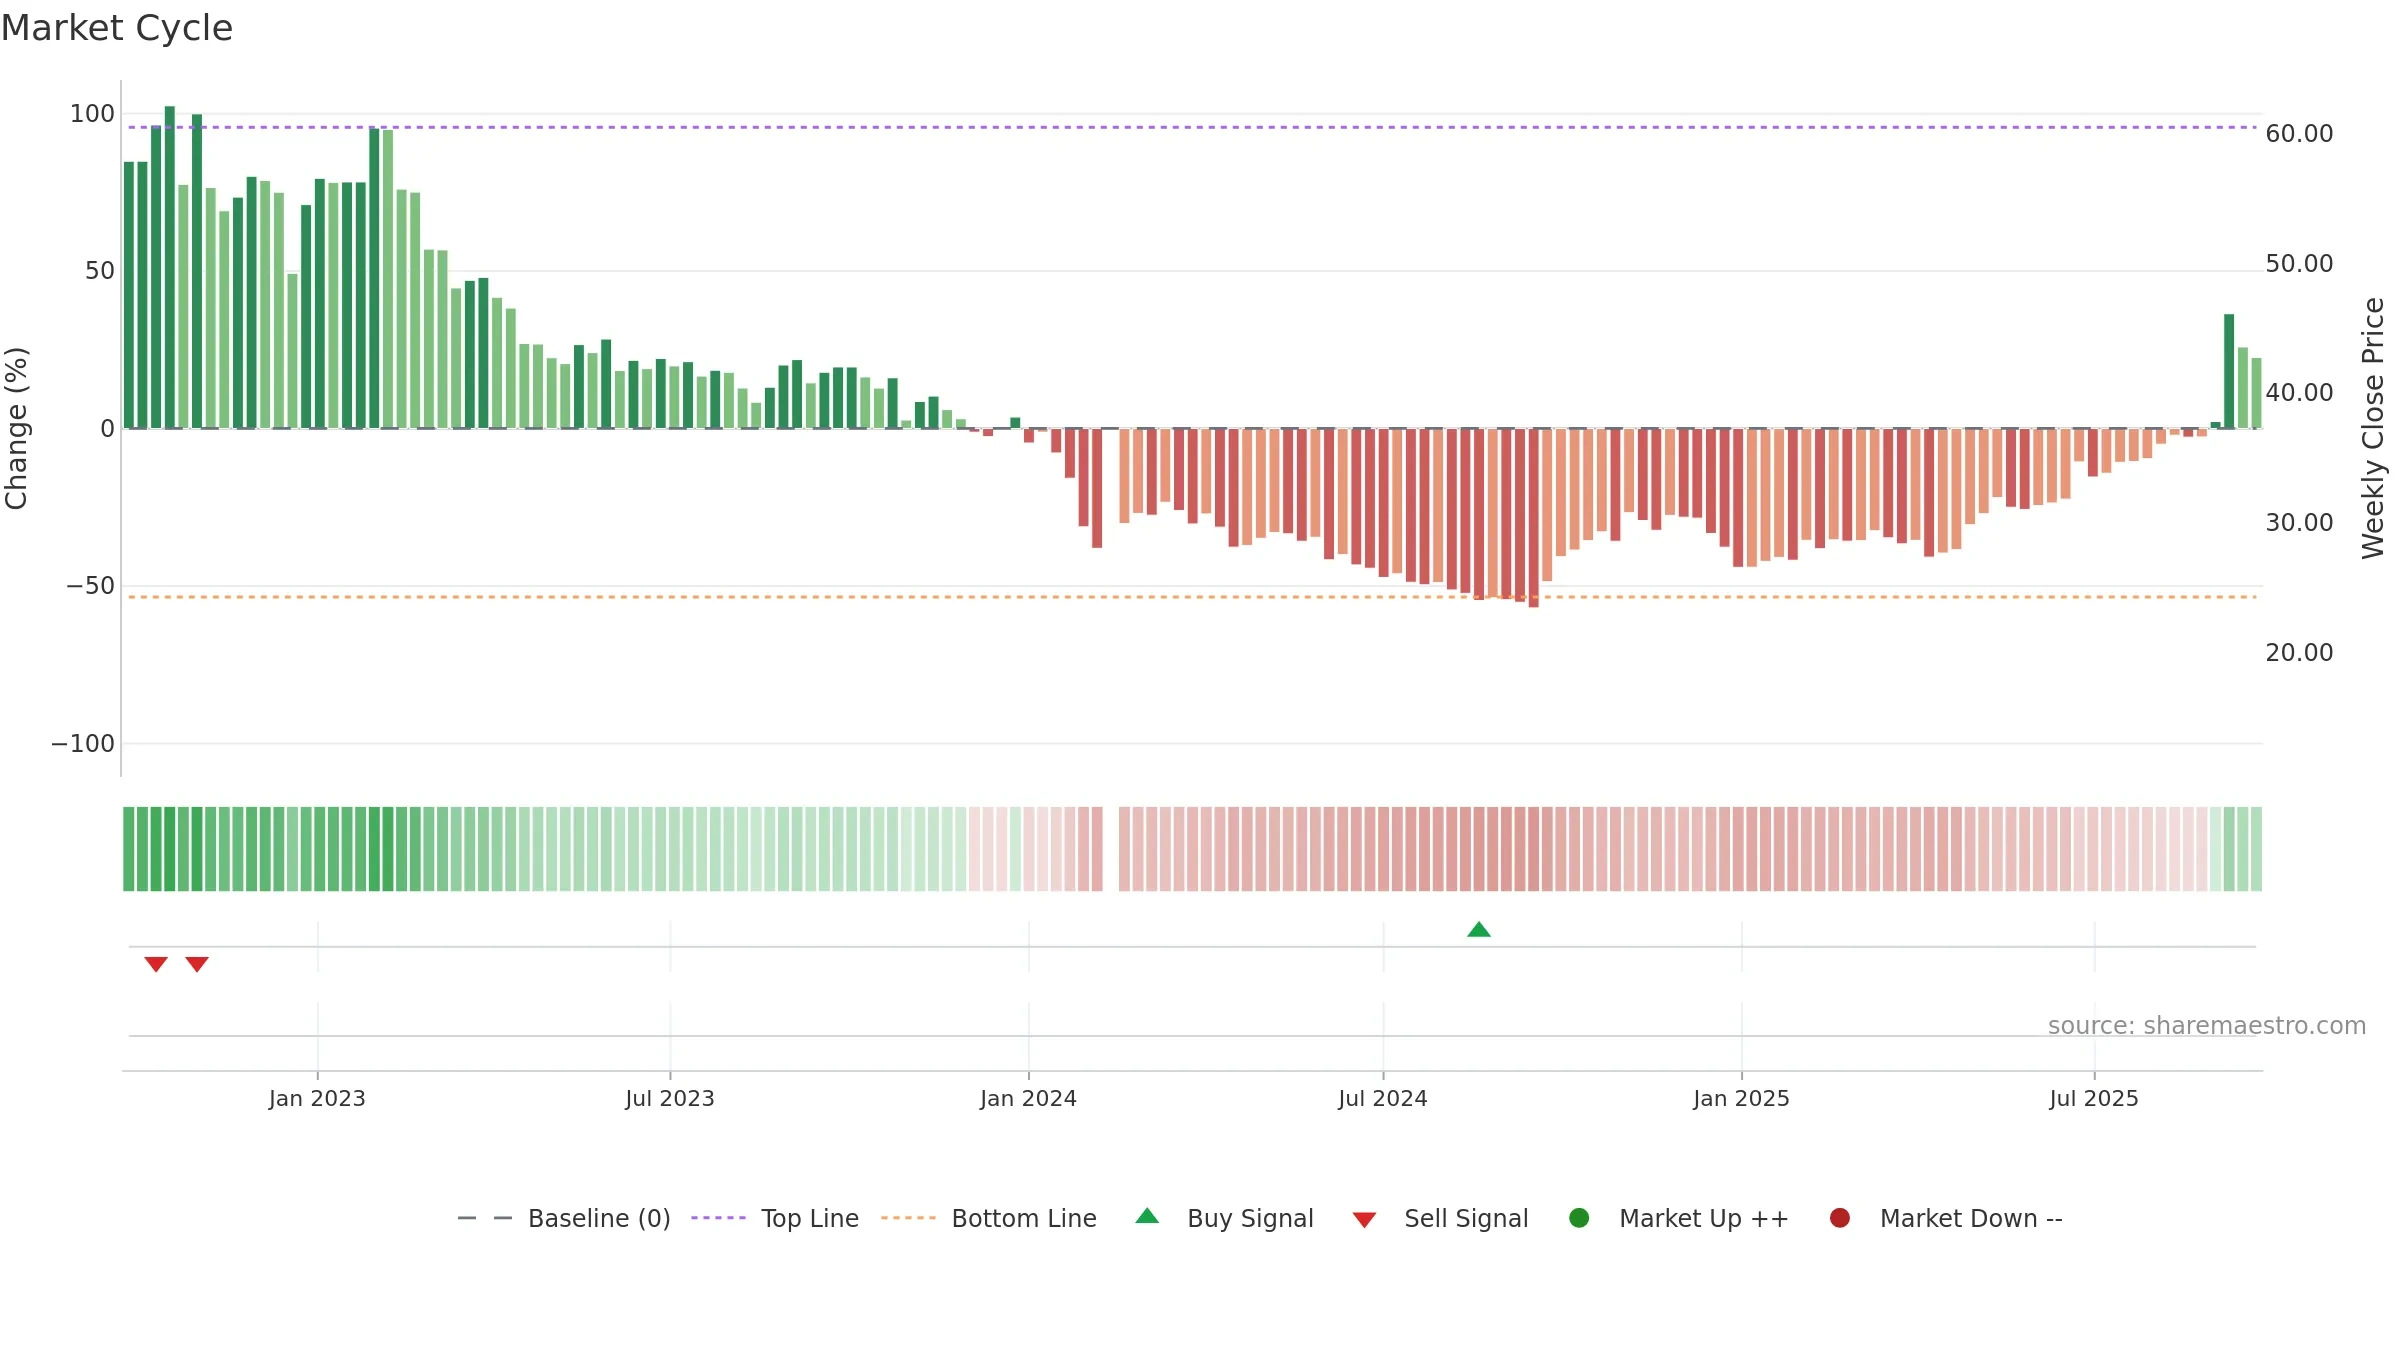Click the green Market Up circle in the legend
Viewport: 2400px width, 1350px height.
click(x=1580, y=1218)
